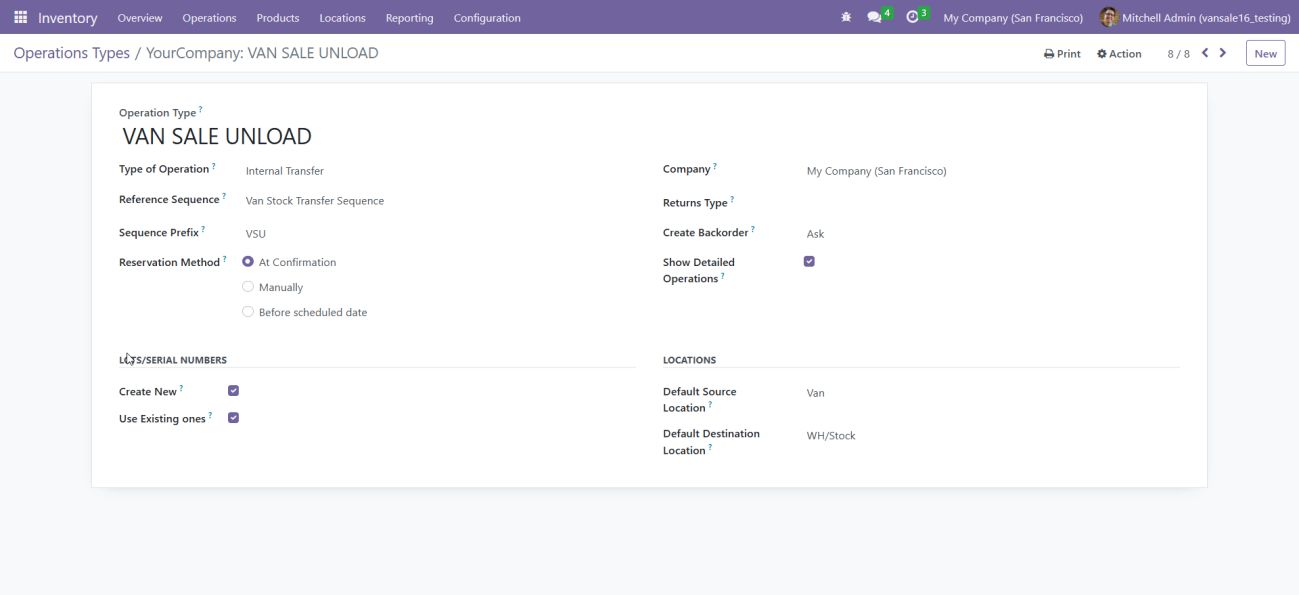Open the activities clock icon
Image resolution: width=1299 pixels, height=595 pixels.
(x=912, y=18)
